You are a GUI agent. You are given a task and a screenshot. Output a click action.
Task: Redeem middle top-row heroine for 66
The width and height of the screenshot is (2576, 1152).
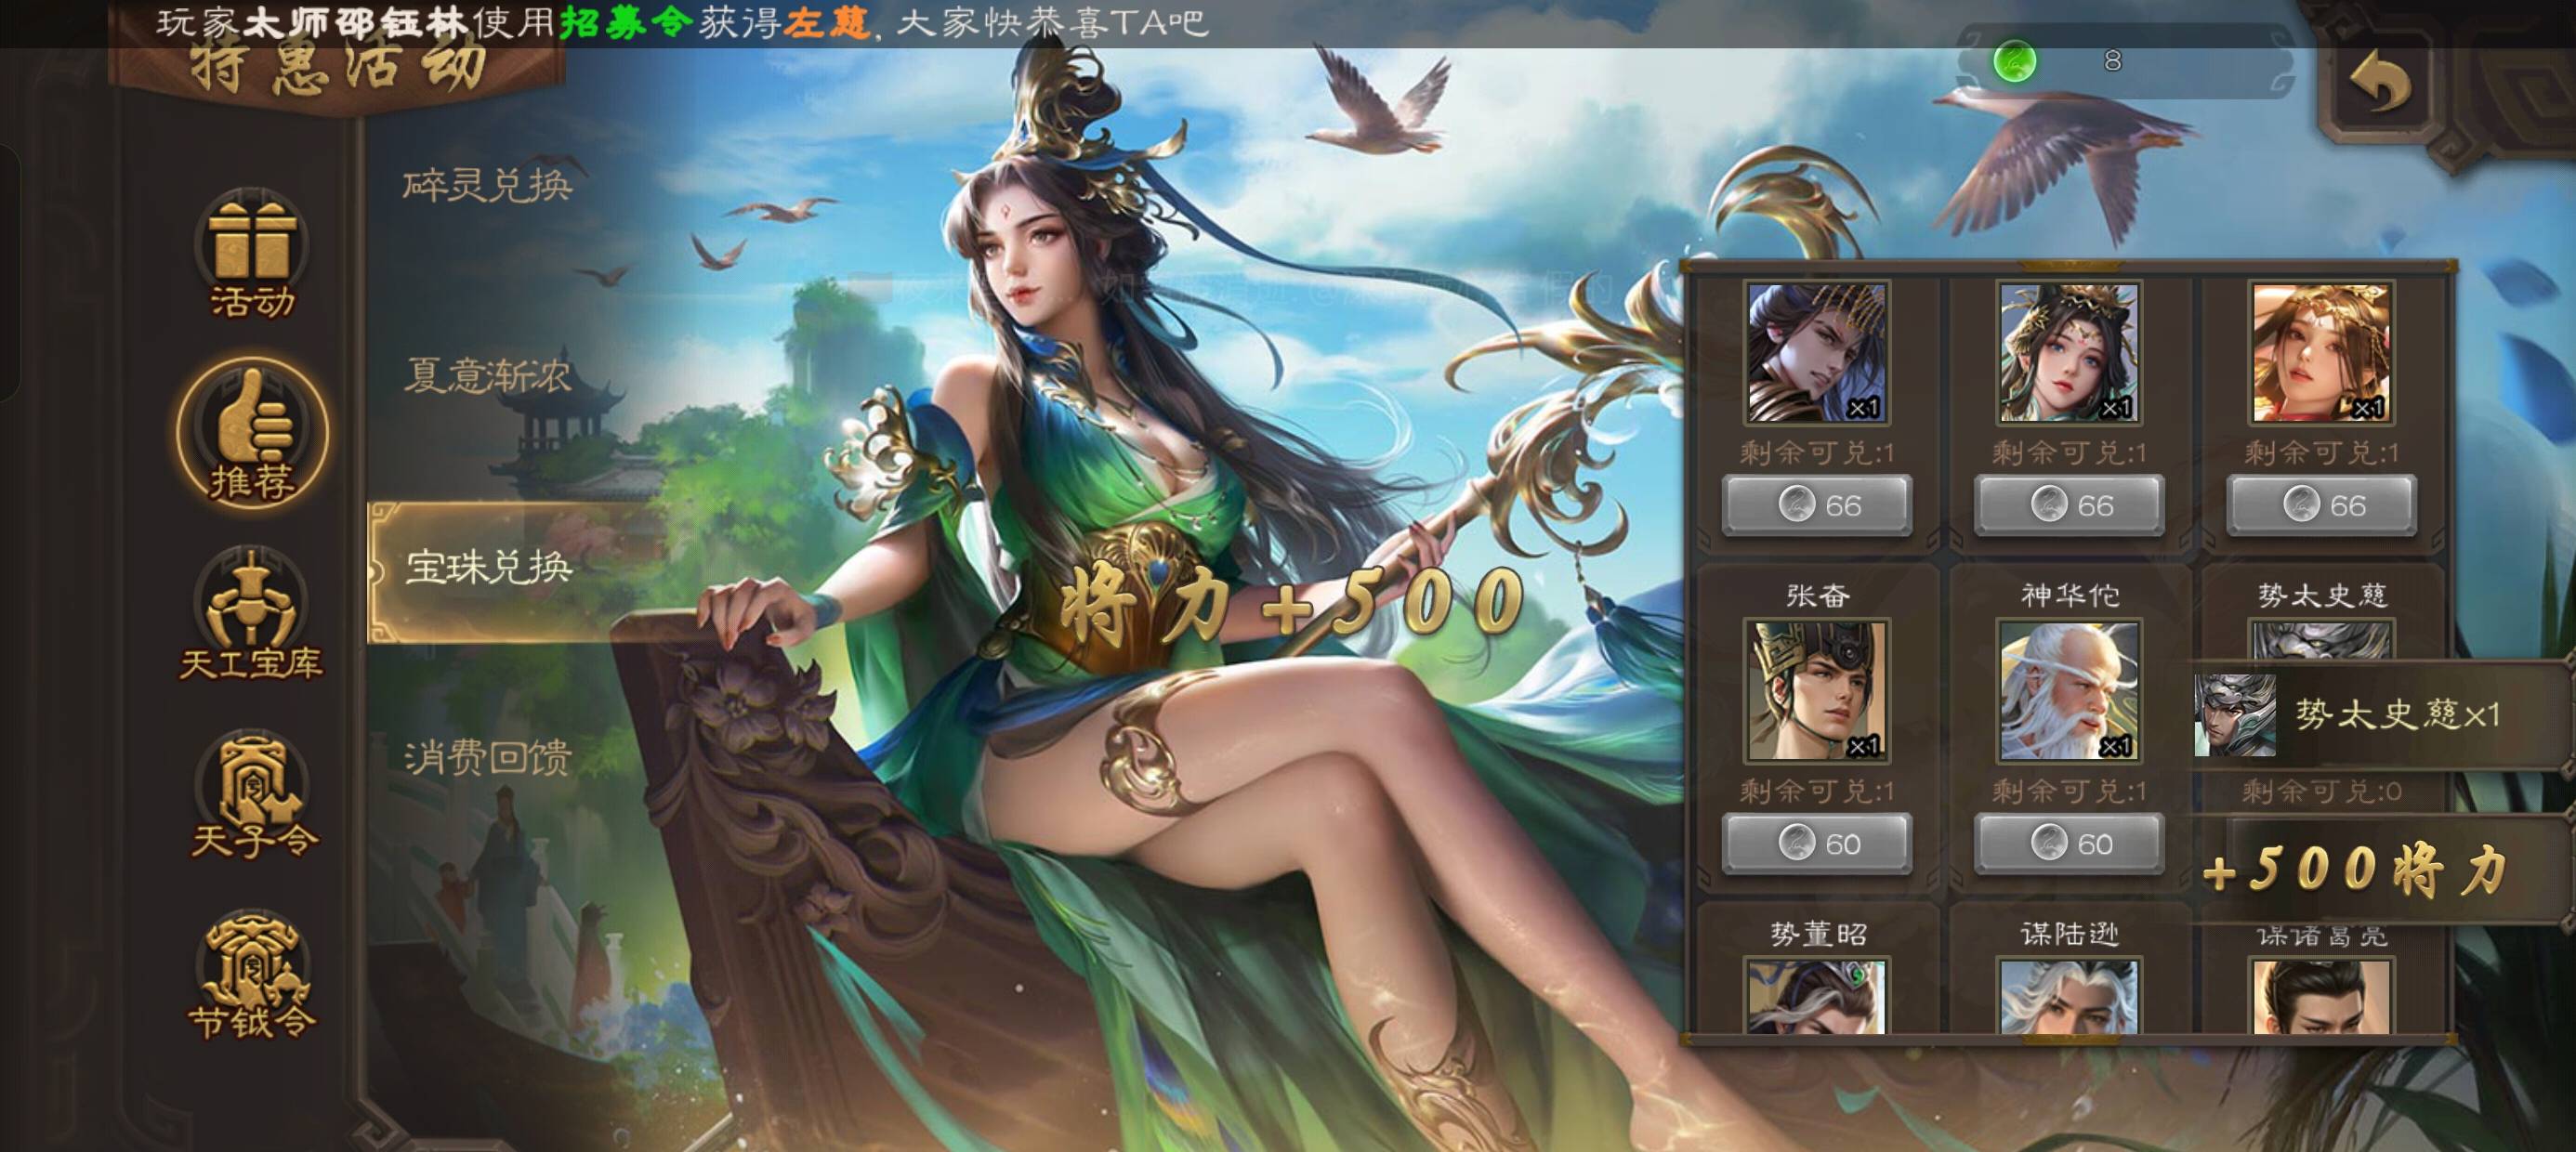tap(2068, 505)
